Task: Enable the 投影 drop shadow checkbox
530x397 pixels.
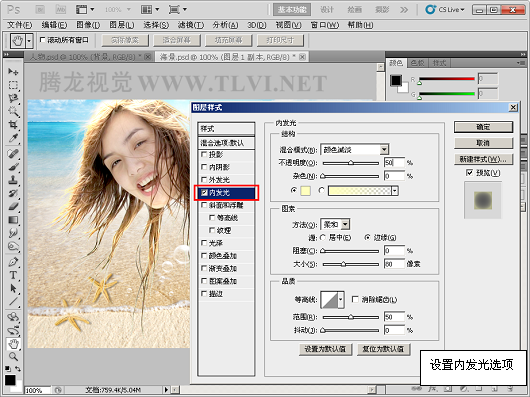Action: pyautogui.click(x=204, y=154)
